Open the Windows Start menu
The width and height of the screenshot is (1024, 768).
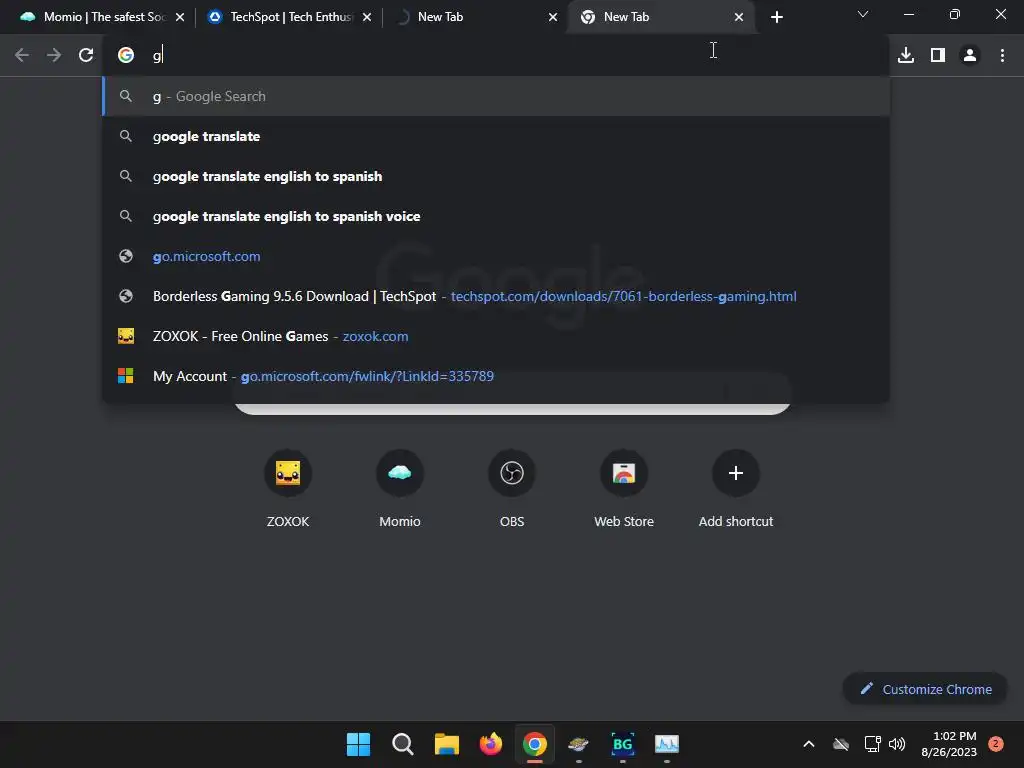tap(359, 744)
